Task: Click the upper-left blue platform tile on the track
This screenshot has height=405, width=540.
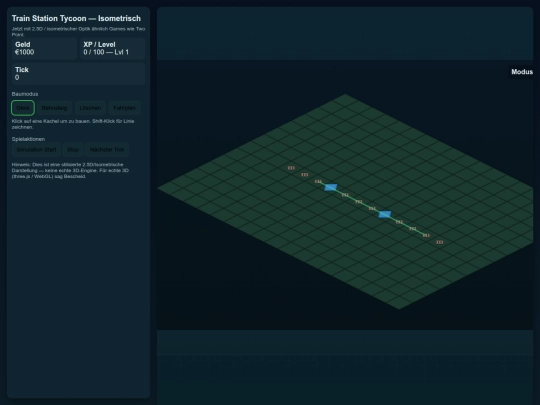Action: click(331, 187)
